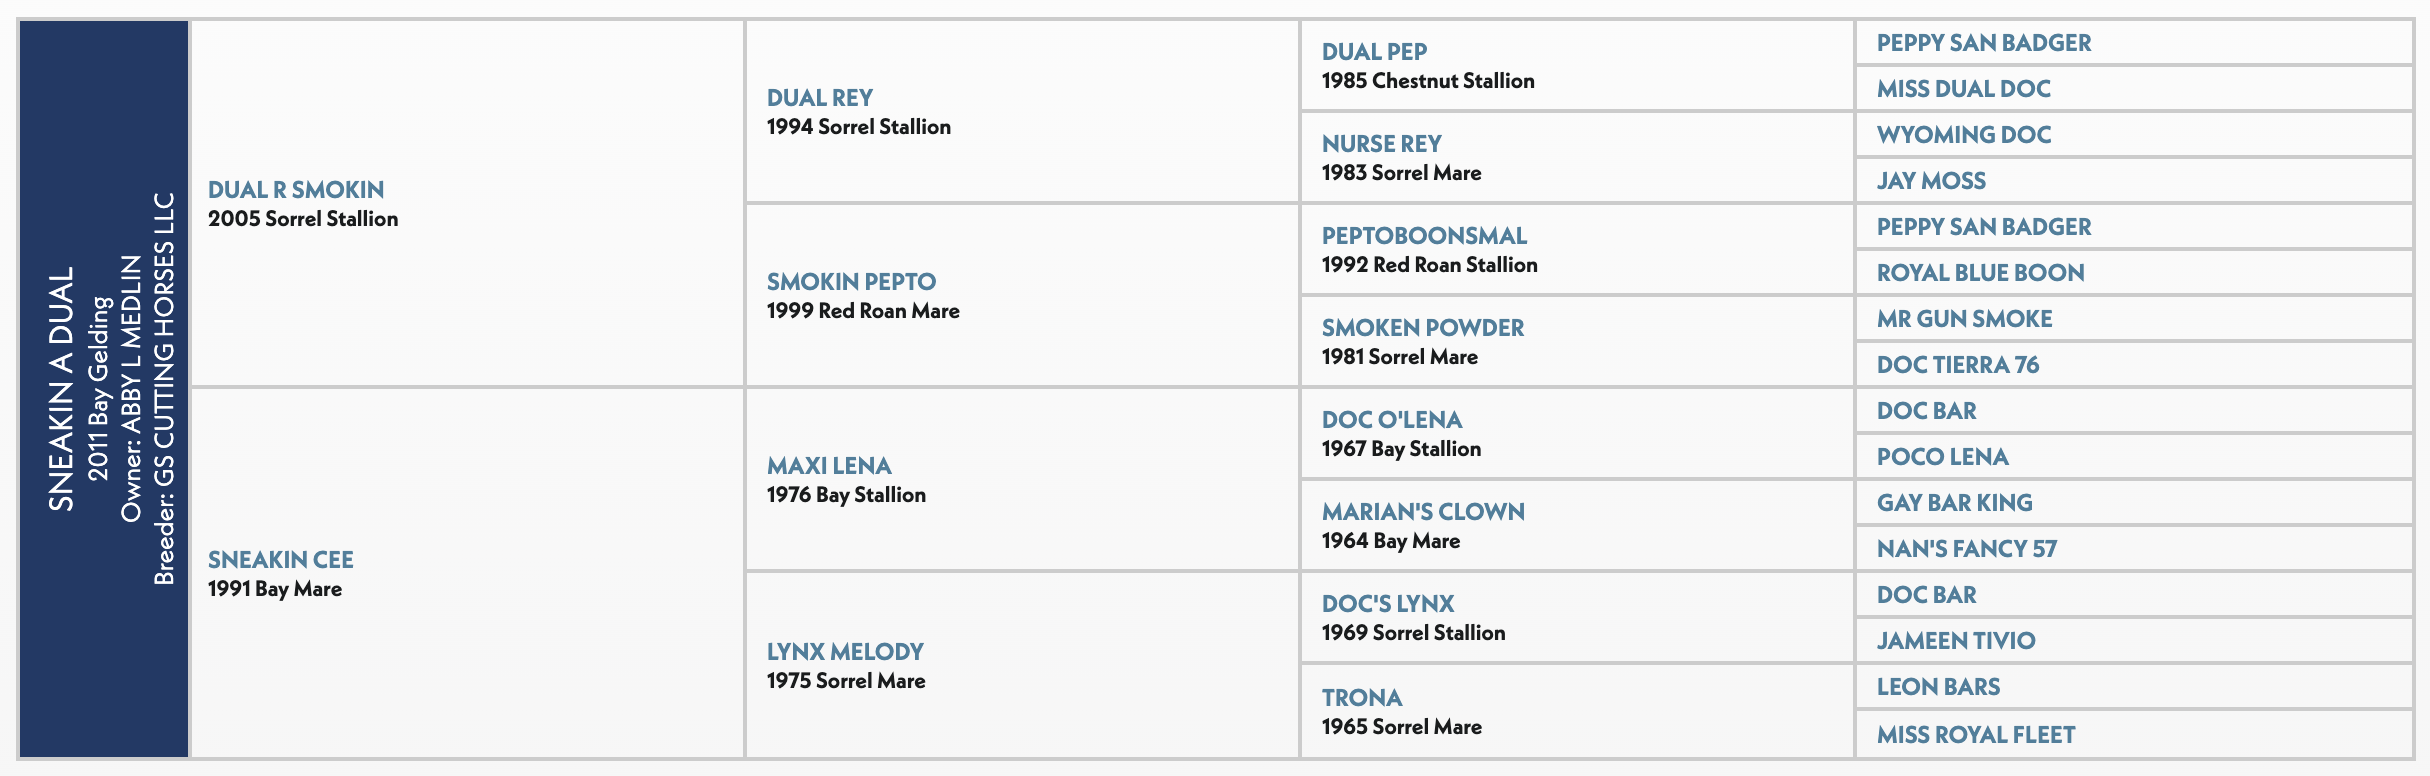Click the MR GUN SMOKE link
The image size is (2430, 776).
tap(1964, 319)
